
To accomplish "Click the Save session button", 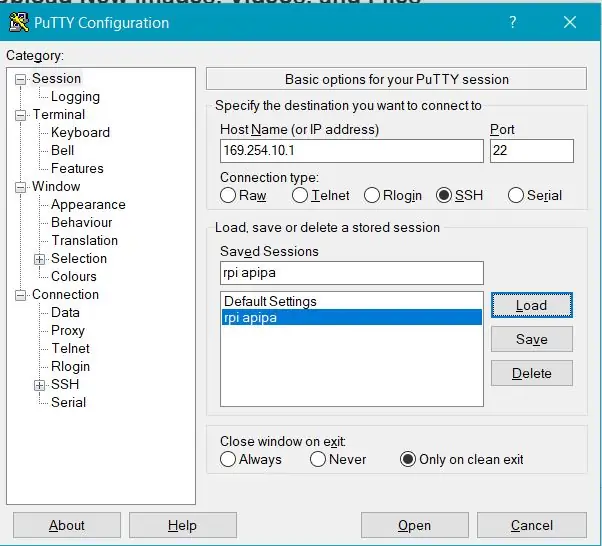I will pos(532,339).
